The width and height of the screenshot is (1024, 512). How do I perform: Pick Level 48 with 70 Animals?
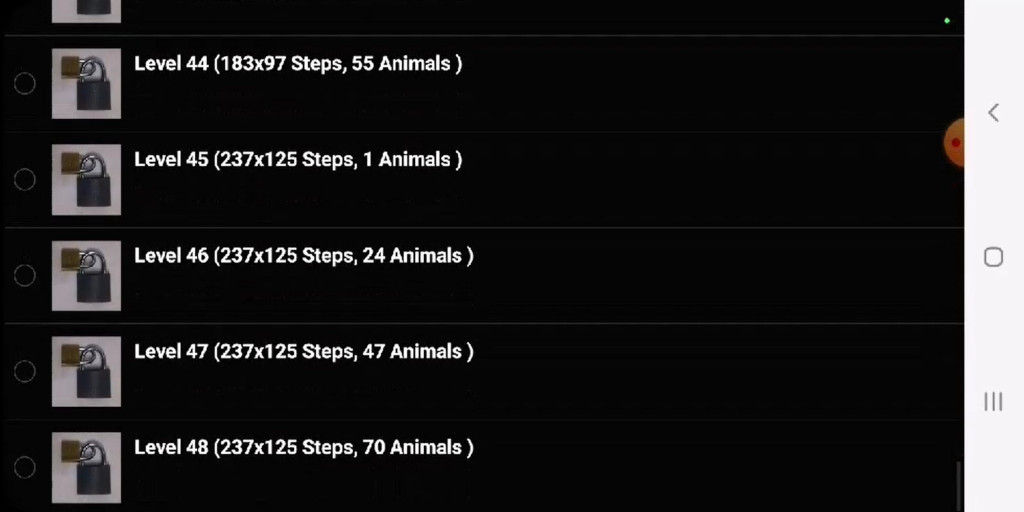pos(303,448)
